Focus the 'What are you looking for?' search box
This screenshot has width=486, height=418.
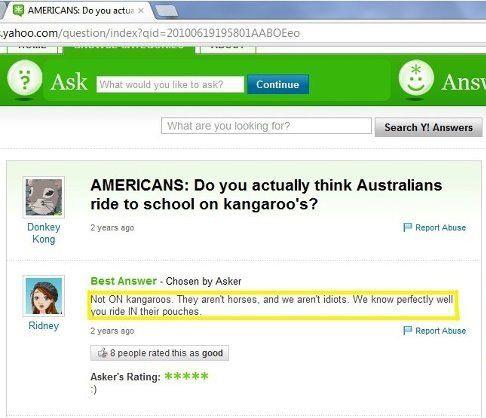click(x=266, y=126)
